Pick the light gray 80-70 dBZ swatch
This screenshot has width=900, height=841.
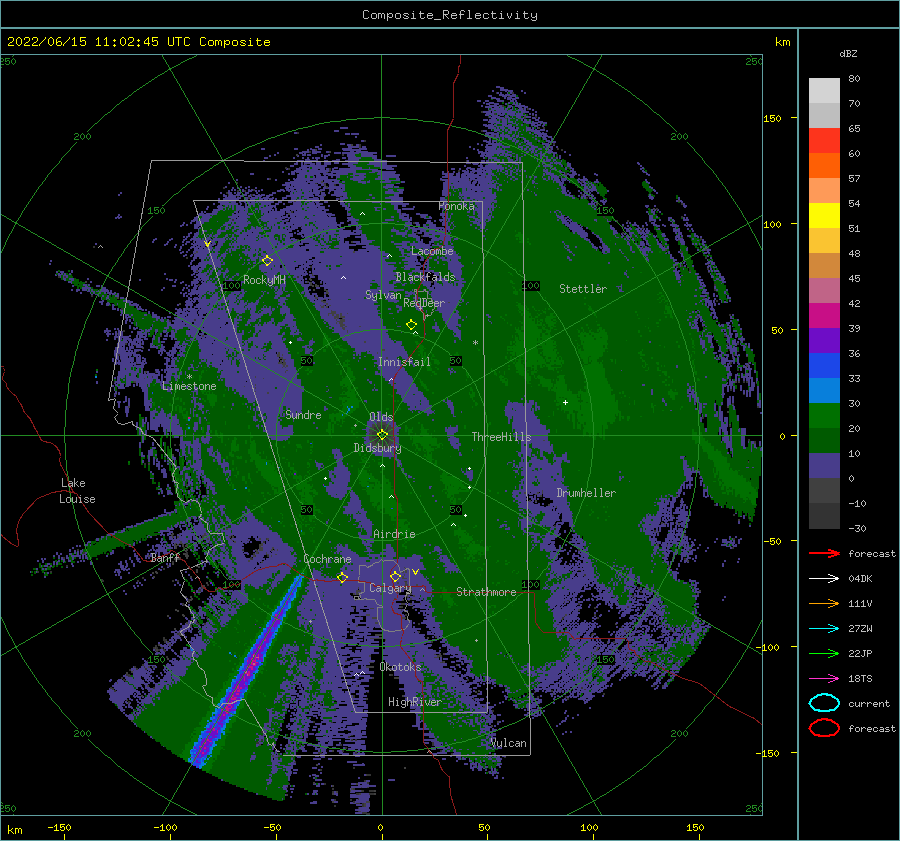tap(824, 91)
